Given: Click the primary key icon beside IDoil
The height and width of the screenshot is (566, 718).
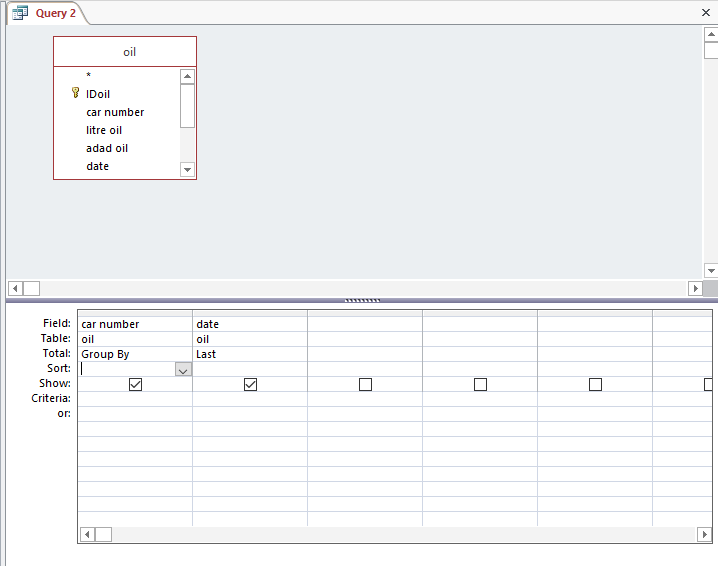Looking at the screenshot, I should [75, 93].
